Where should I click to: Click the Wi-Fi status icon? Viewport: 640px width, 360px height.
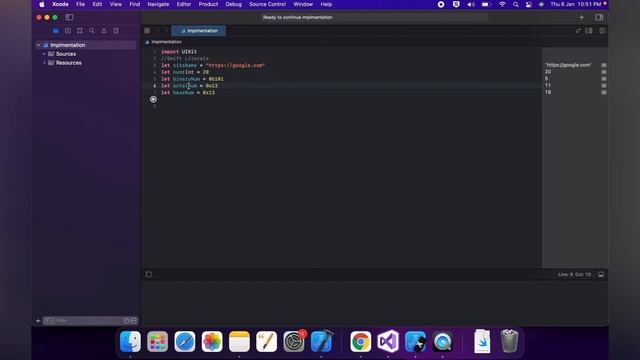(502, 4)
